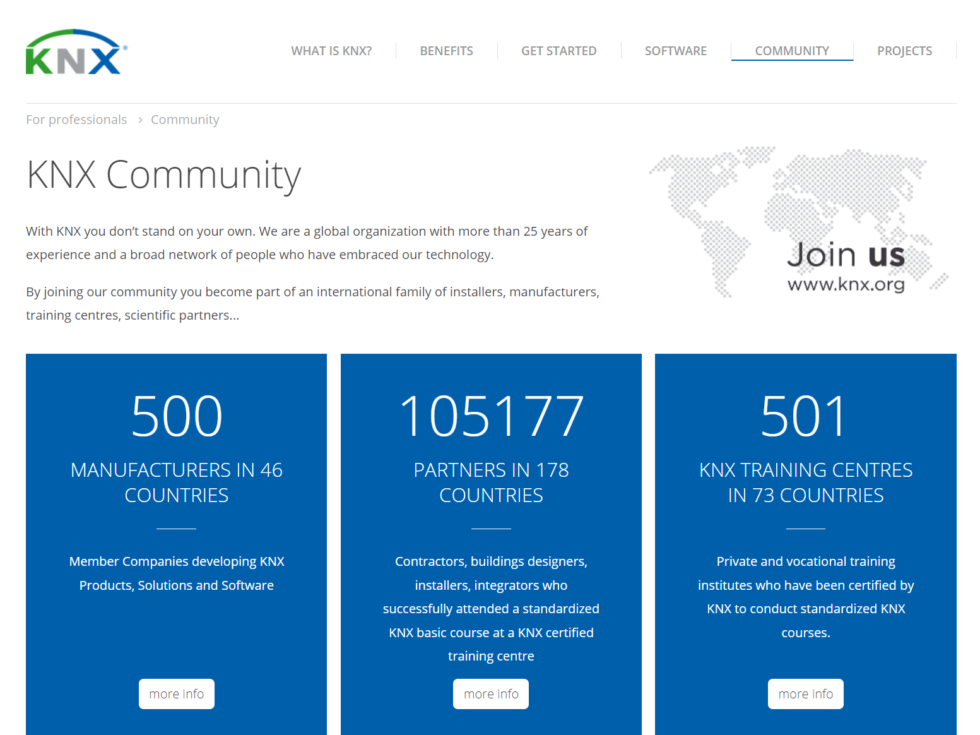Image resolution: width=980 pixels, height=735 pixels.
Task: Open the BENEFITS menu item
Action: (446, 51)
